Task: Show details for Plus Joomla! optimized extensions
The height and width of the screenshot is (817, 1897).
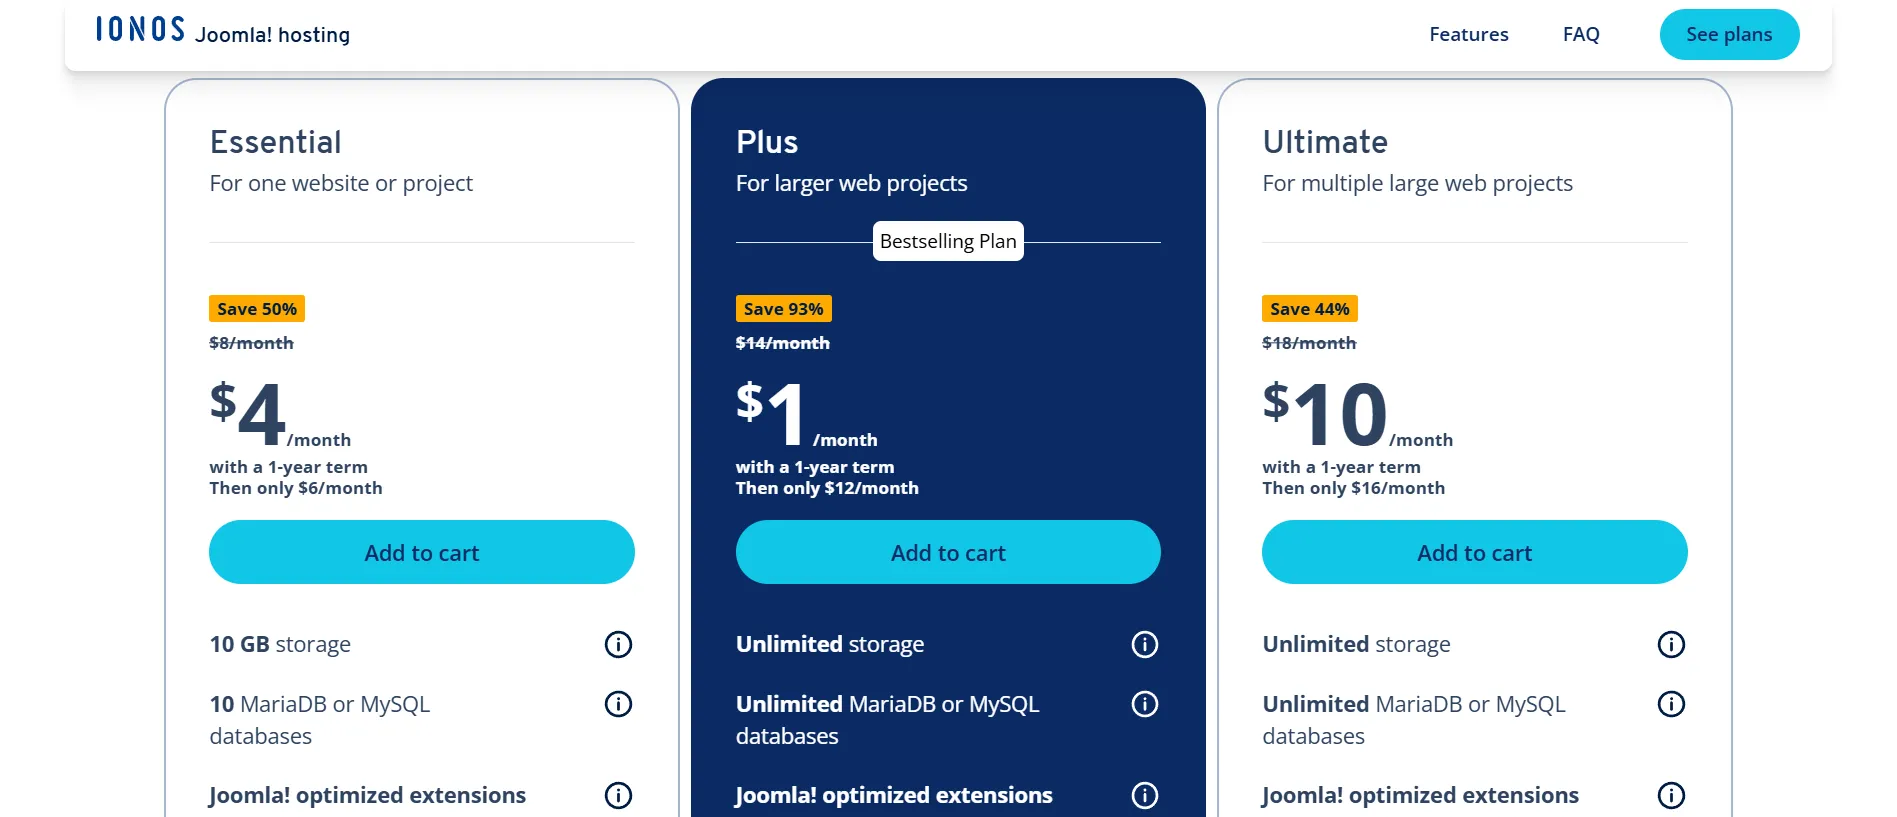Action: (1145, 796)
